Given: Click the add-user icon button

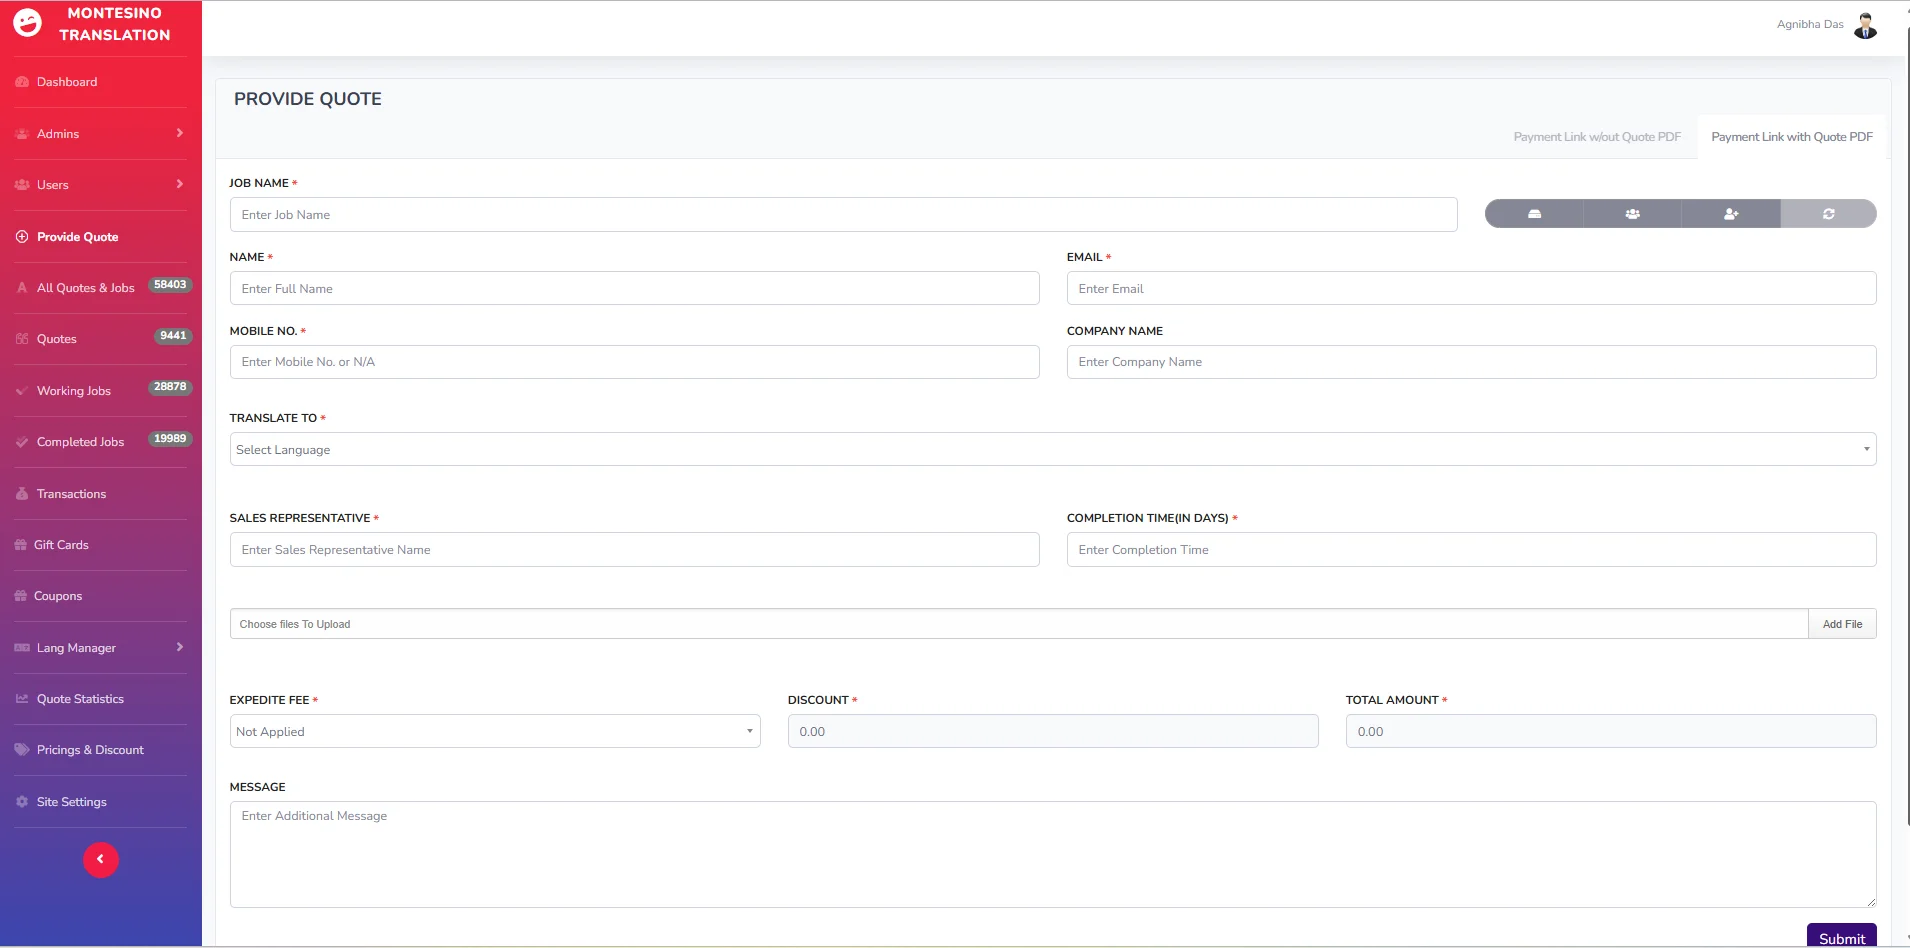Looking at the screenshot, I should pos(1730,214).
